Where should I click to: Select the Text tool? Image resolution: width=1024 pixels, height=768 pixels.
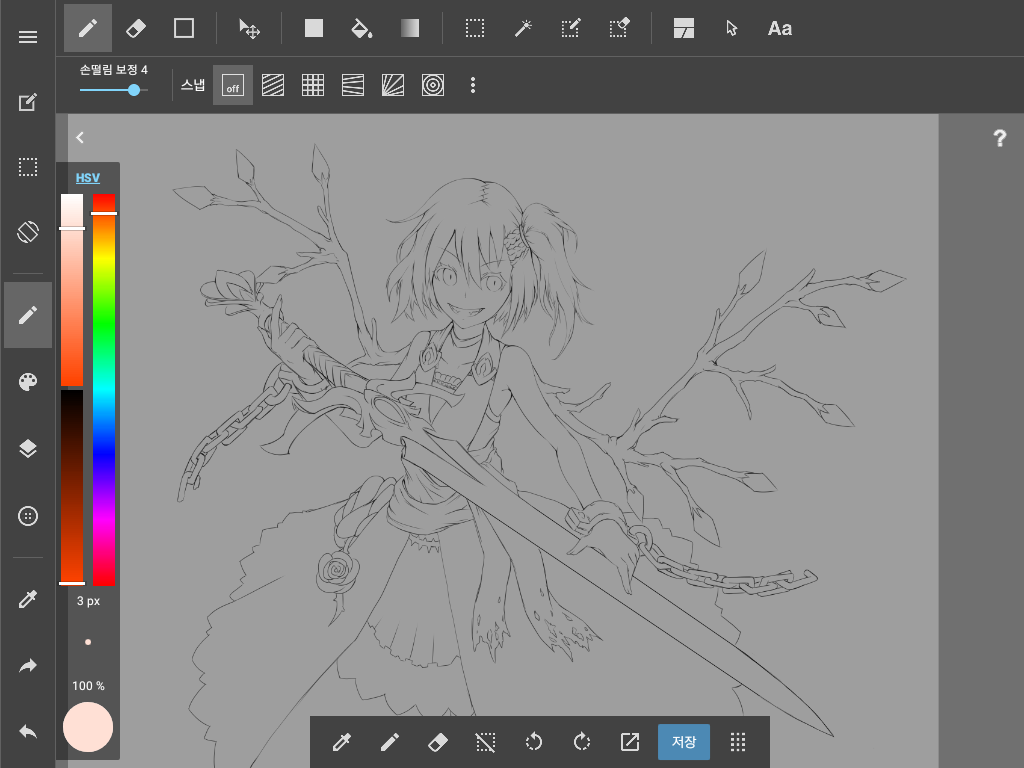779,28
